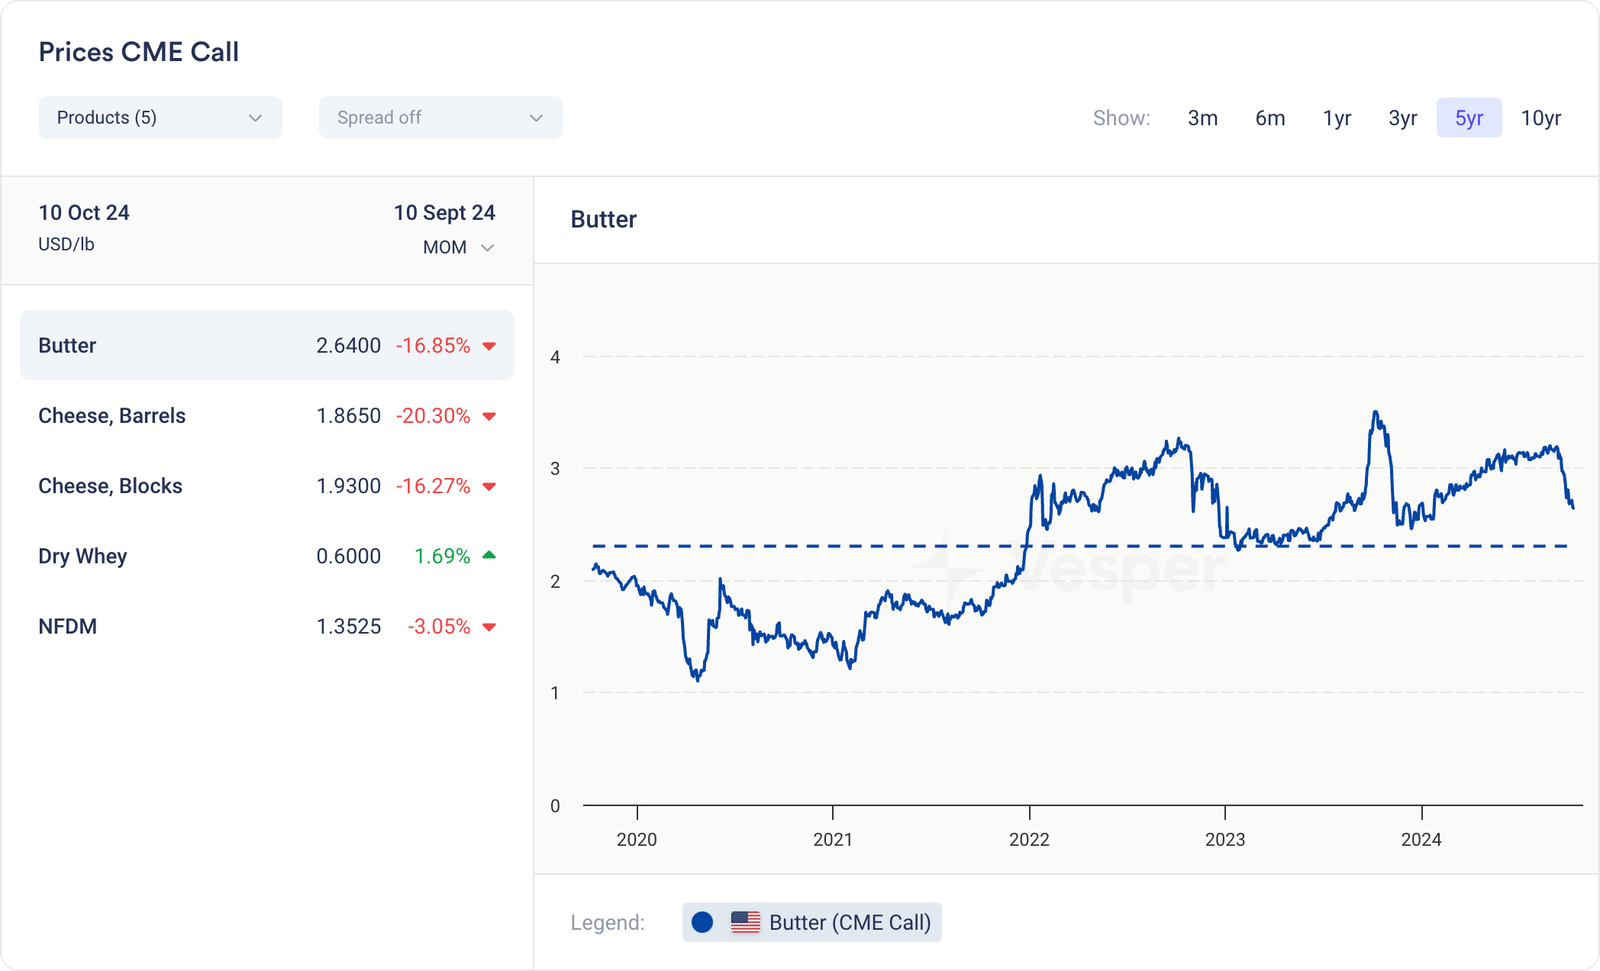Click the red arrow next to Cheese, Blocks

[x=489, y=486]
